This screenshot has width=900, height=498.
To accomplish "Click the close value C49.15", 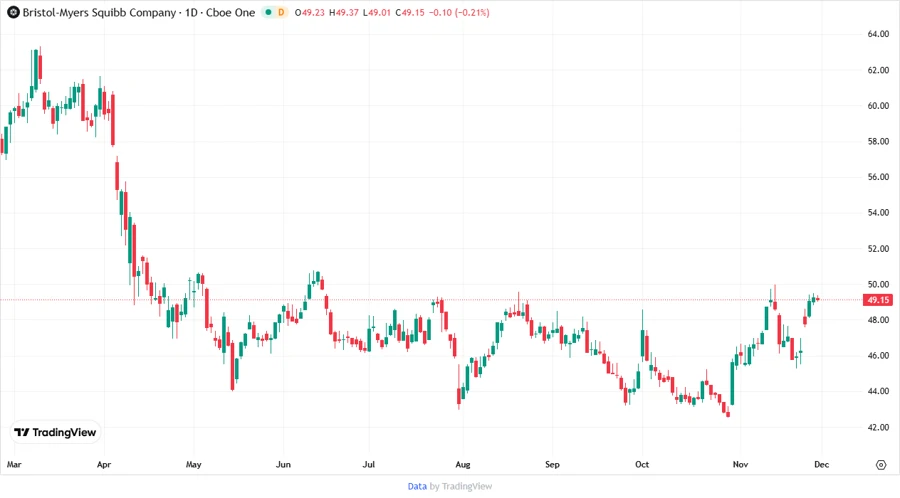I will [410, 12].
